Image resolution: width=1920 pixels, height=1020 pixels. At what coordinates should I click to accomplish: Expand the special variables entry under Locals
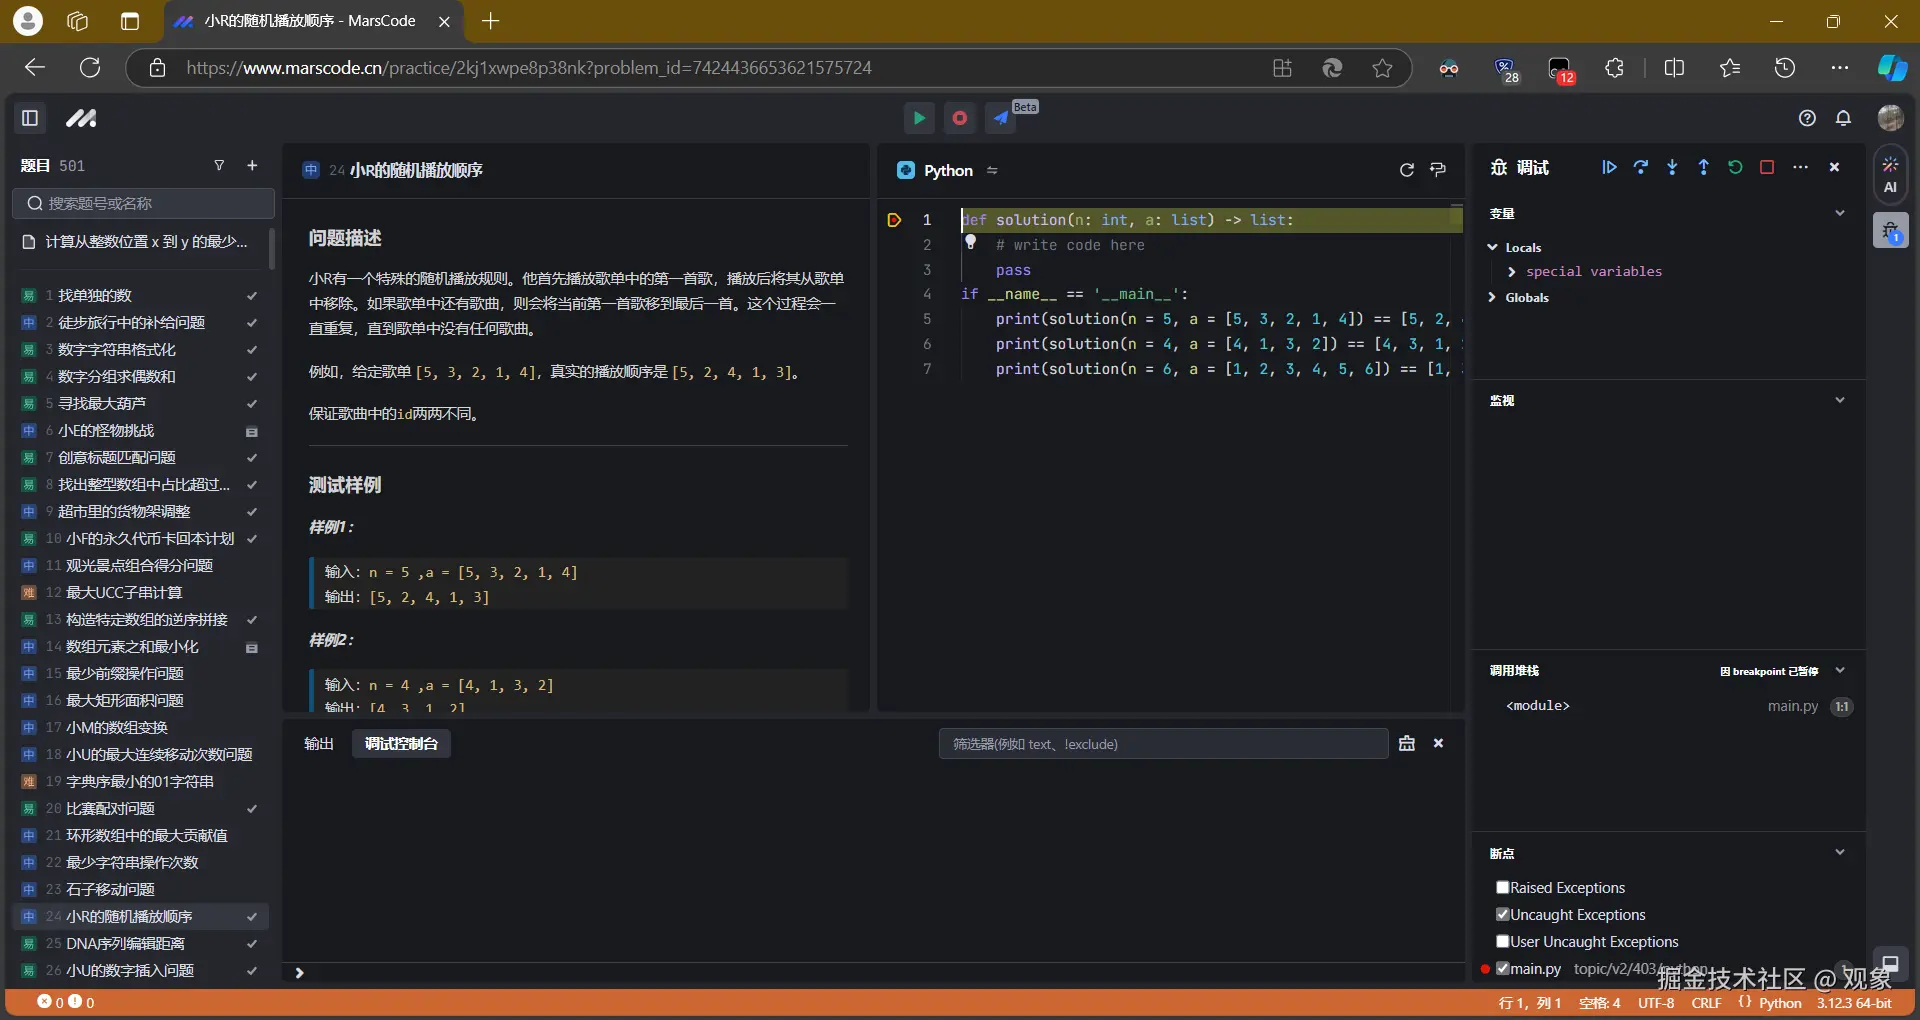tap(1511, 271)
